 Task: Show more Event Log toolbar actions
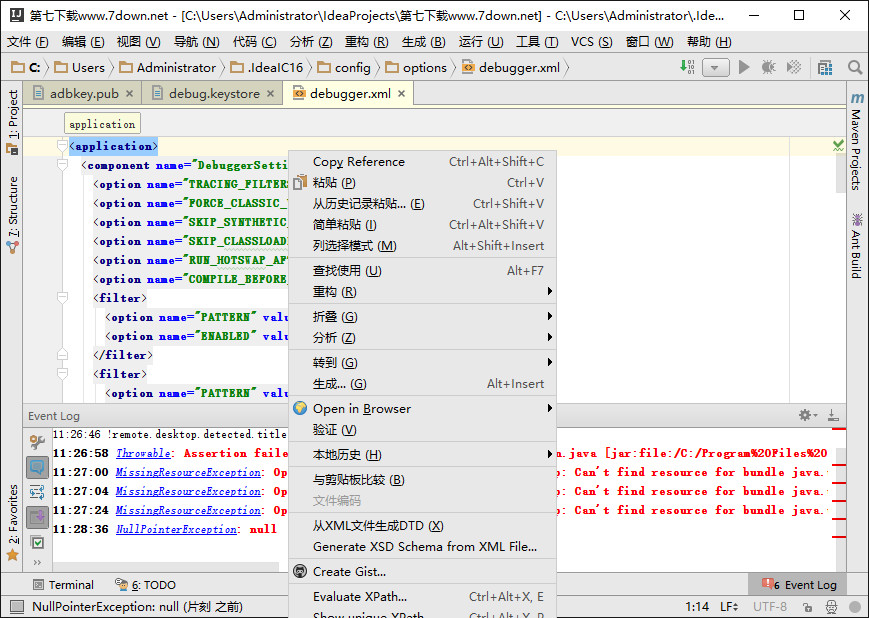coord(37,563)
